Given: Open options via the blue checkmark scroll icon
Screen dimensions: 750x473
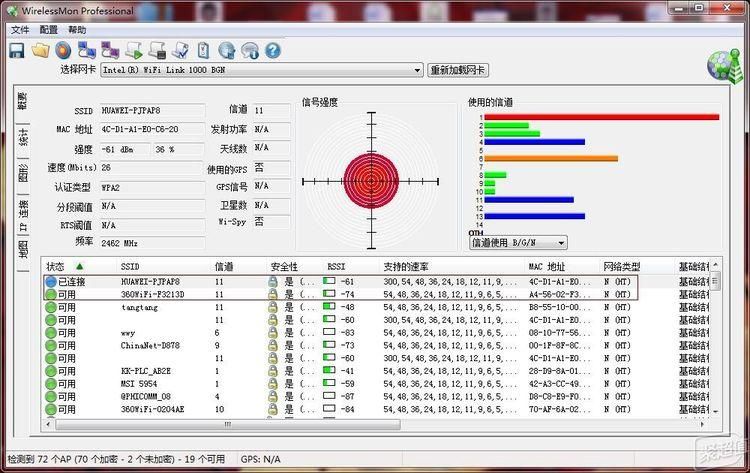Looking at the screenshot, I should pos(181,50).
